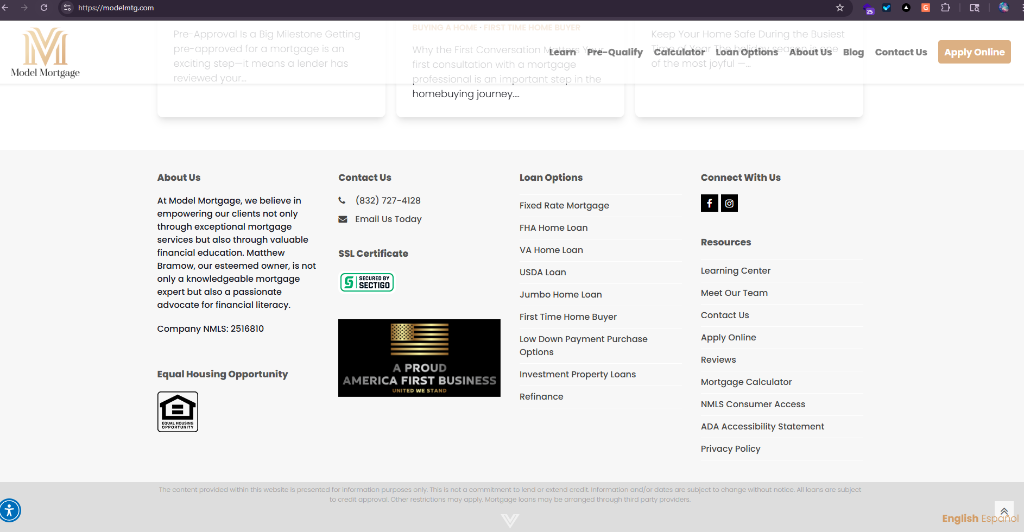
Task: Open the Facebook page icon
Action: pyautogui.click(x=709, y=203)
